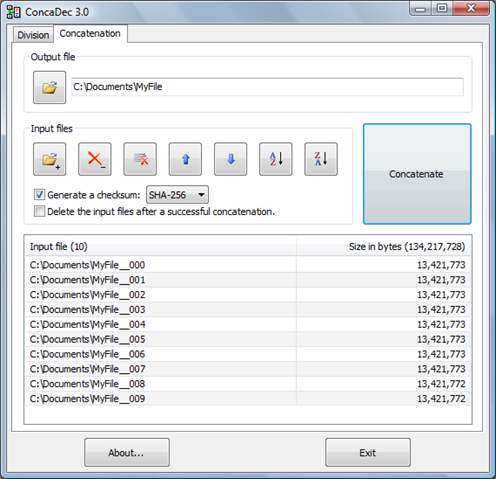This screenshot has height=479, width=496.
Task: Add input files with the folder-plus icon
Action: (x=49, y=159)
